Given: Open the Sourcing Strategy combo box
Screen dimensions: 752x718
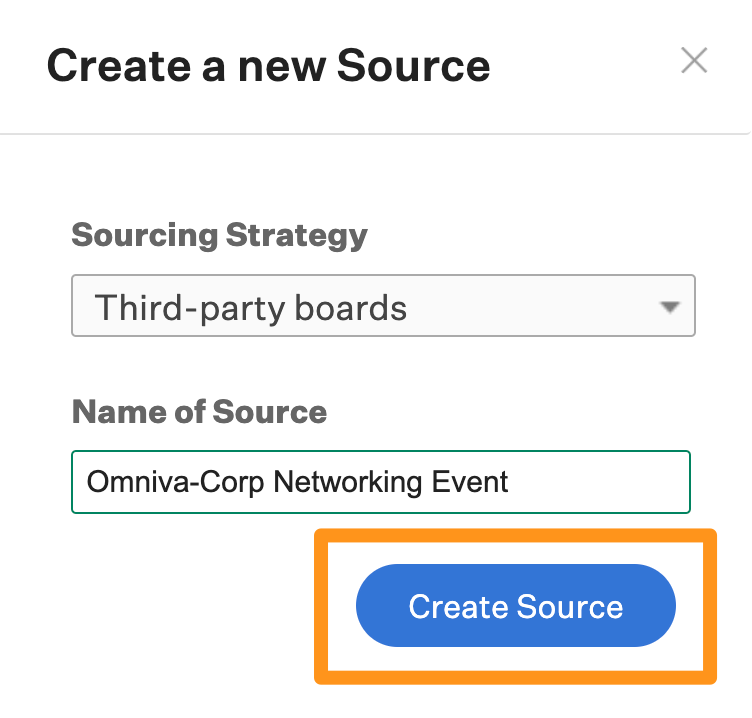Looking at the screenshot, I should point(383,306).
